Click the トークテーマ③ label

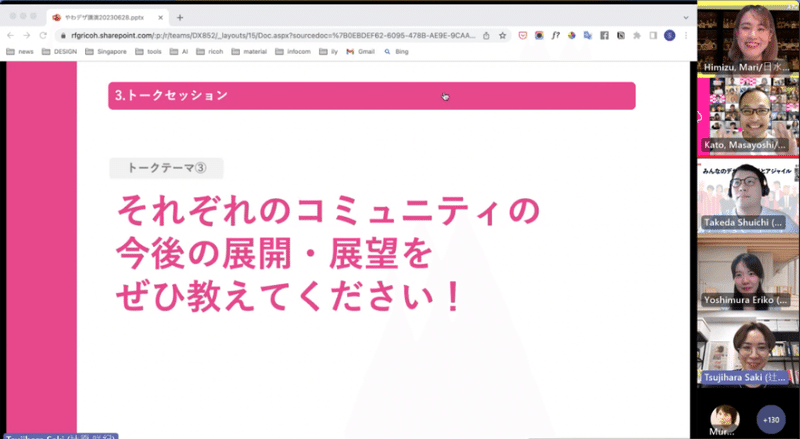[x=166, y=168]
